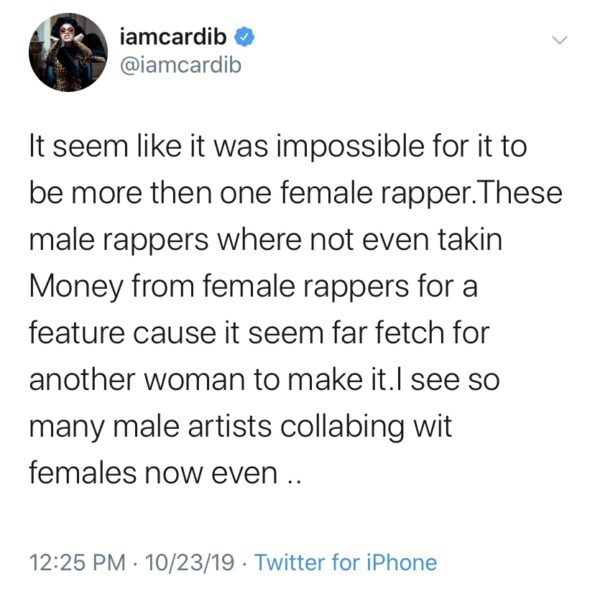This screenshot has height=594, width=595.
Task: Click the 12:25 PM timestamp
Action: click(77, 562)
